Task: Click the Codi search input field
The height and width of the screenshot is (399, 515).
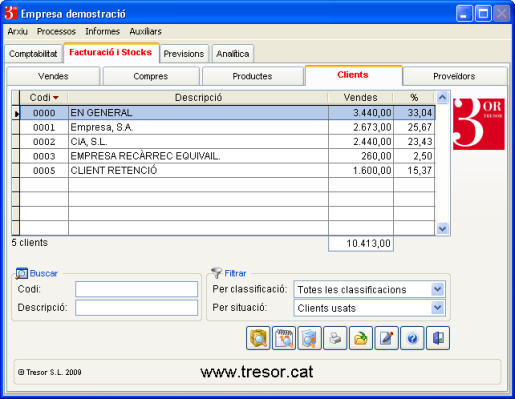Action: click(x=136, y=289)
